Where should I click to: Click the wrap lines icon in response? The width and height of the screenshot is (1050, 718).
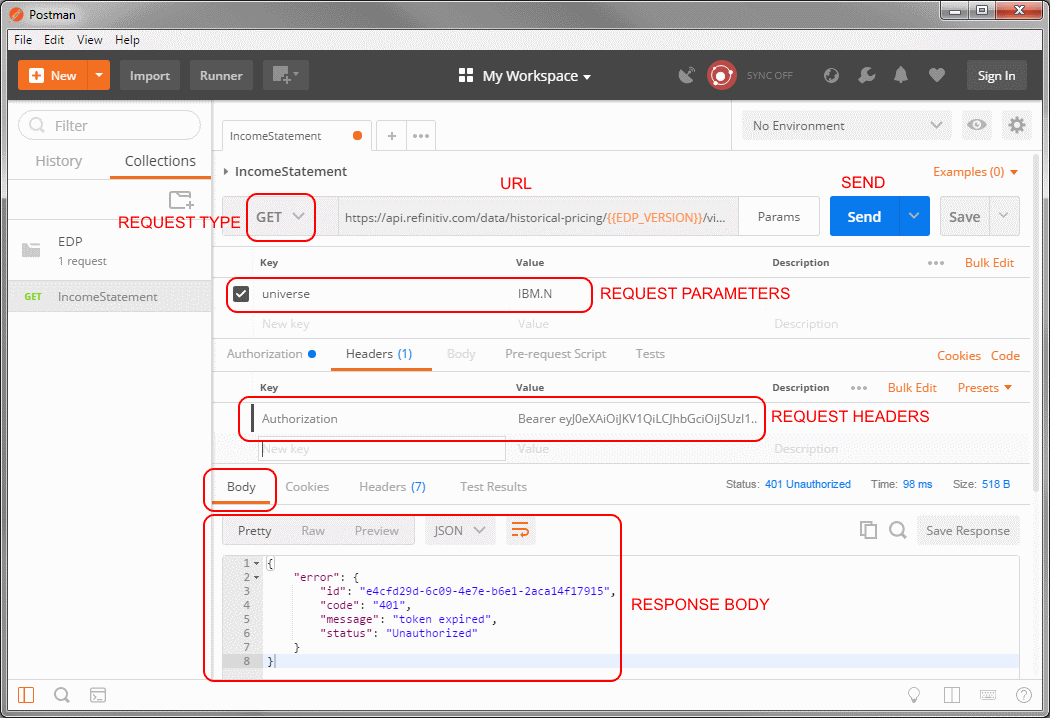click(x=520, y=530)
